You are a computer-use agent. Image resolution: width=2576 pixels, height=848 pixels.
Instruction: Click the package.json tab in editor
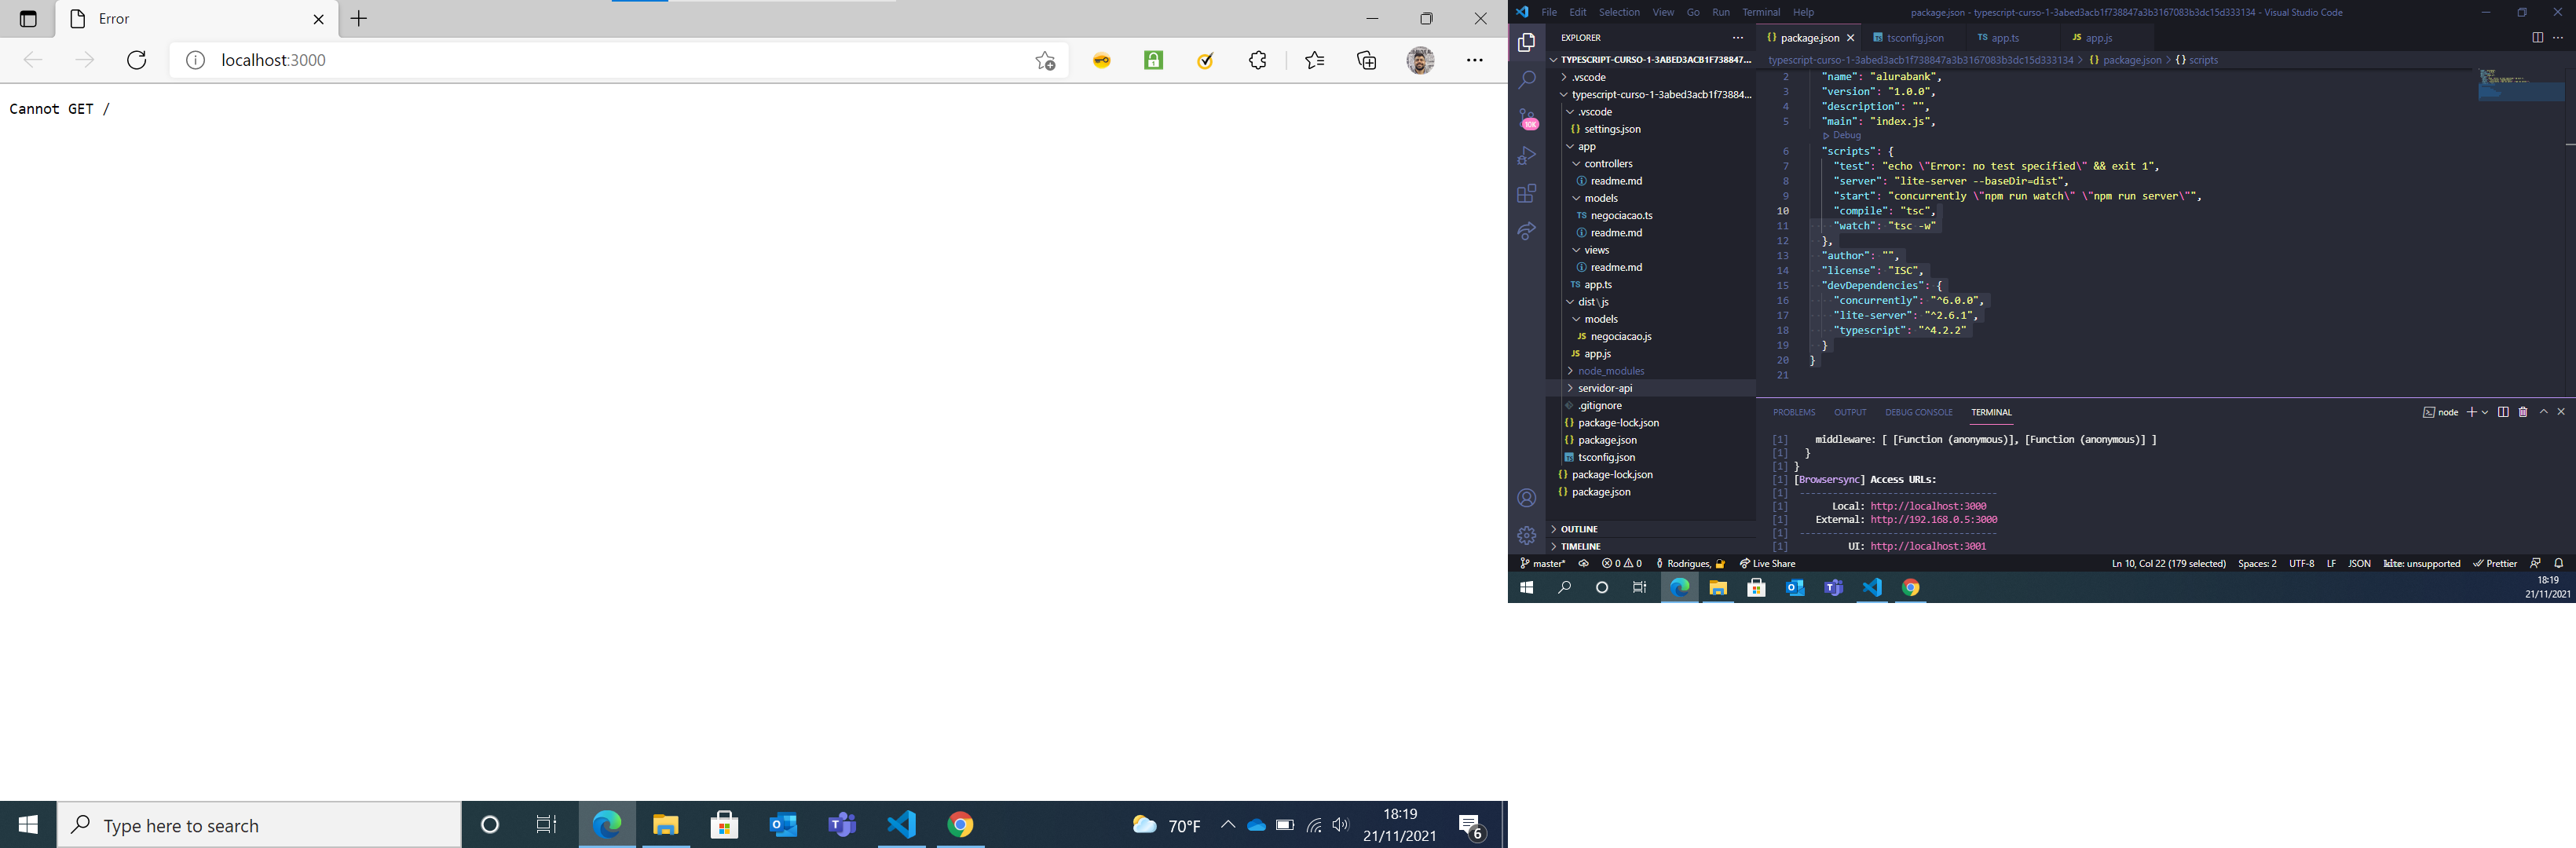pyautogui.click(x=1809, y=38)
